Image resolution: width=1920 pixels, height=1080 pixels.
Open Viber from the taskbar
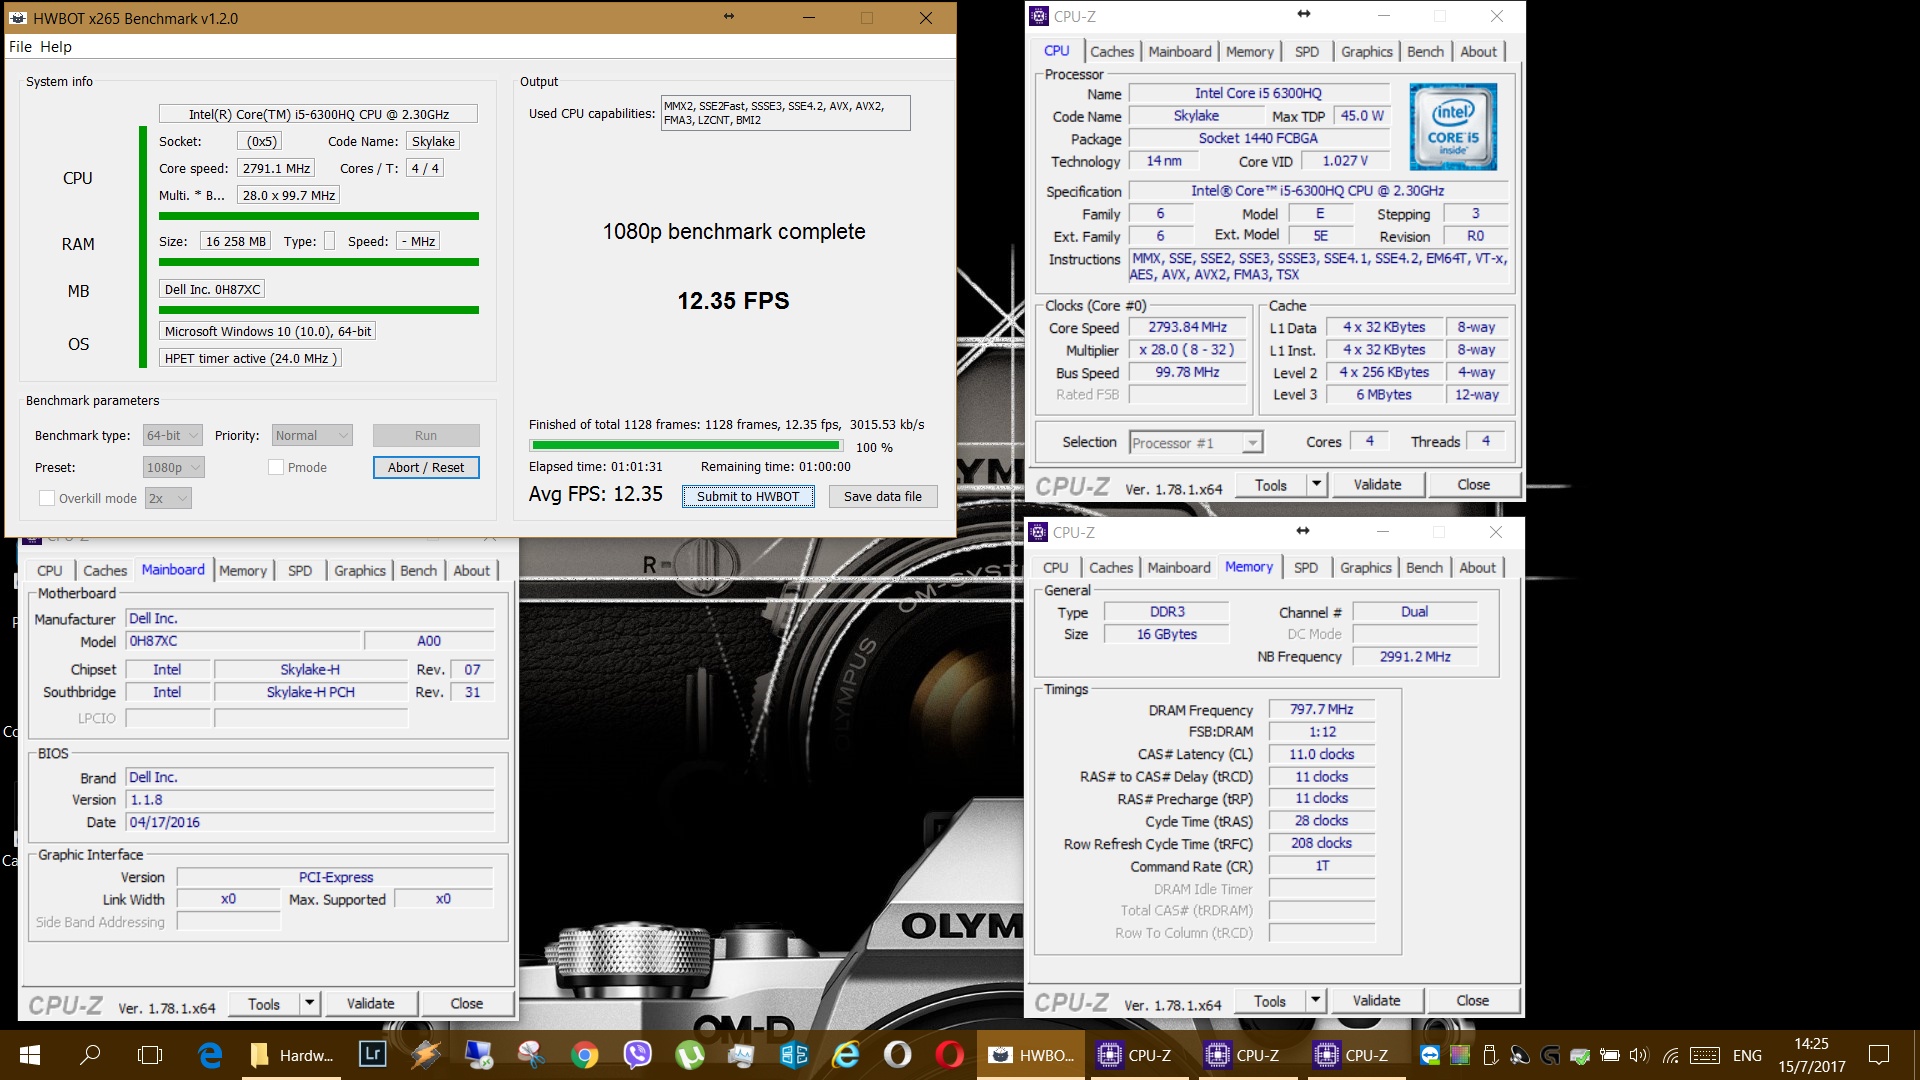coord(637,1054)
